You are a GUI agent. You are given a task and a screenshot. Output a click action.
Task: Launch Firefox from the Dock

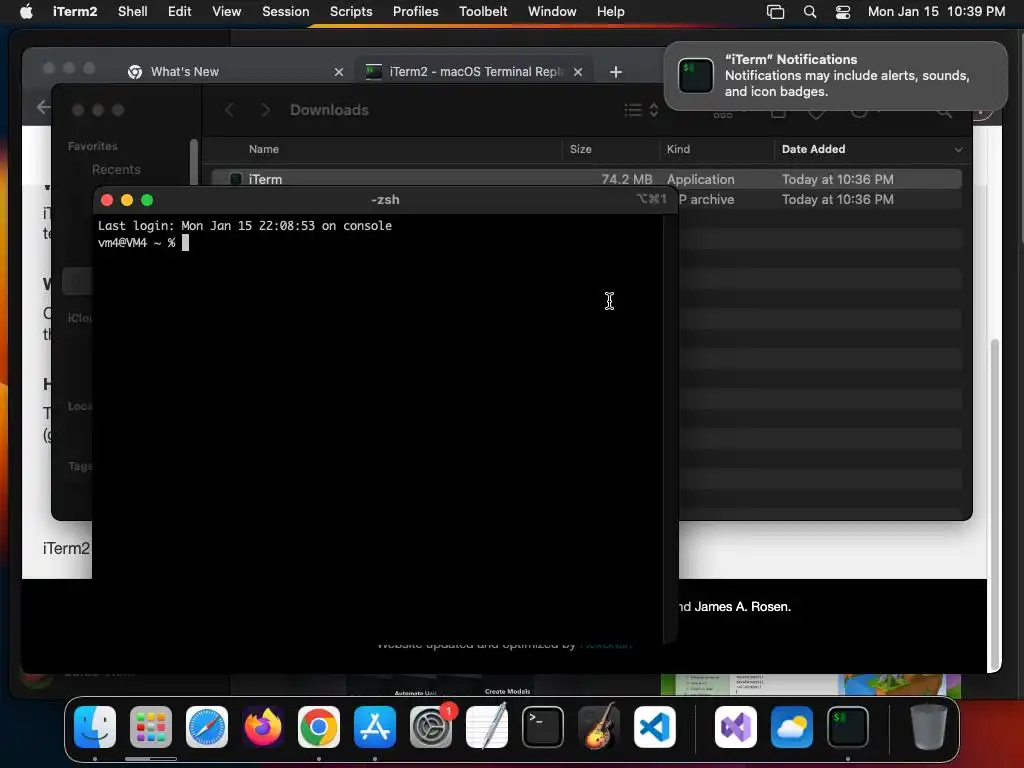coord(263,727)
